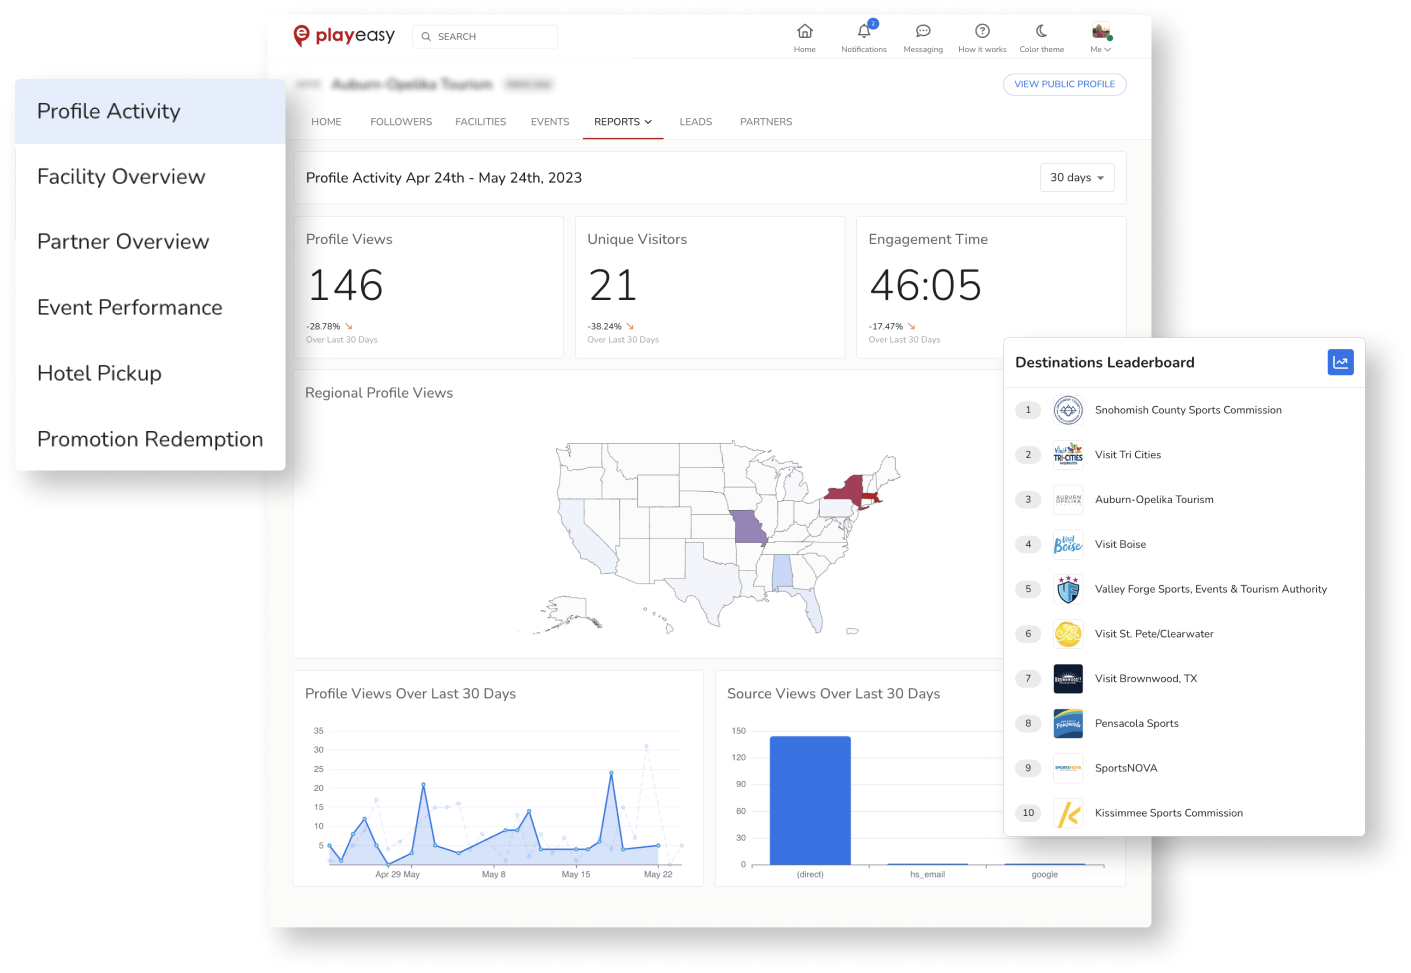
Task: Click the search magnifier icon
Action: click(426, 37)
